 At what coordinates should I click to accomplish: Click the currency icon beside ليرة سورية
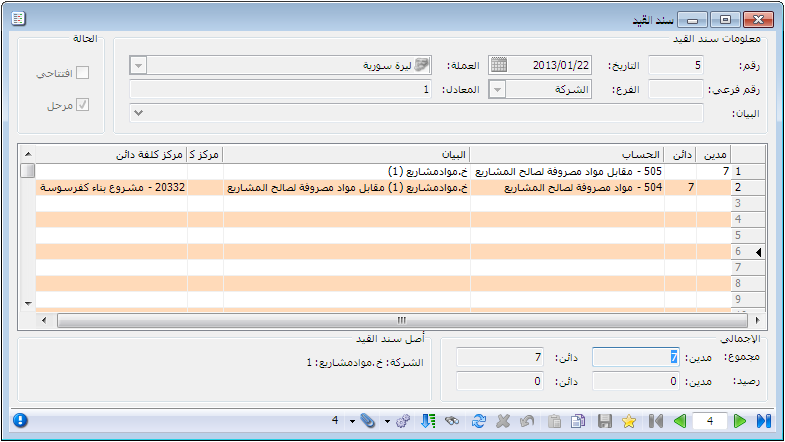pyautogui.click(x=422, y=65)
